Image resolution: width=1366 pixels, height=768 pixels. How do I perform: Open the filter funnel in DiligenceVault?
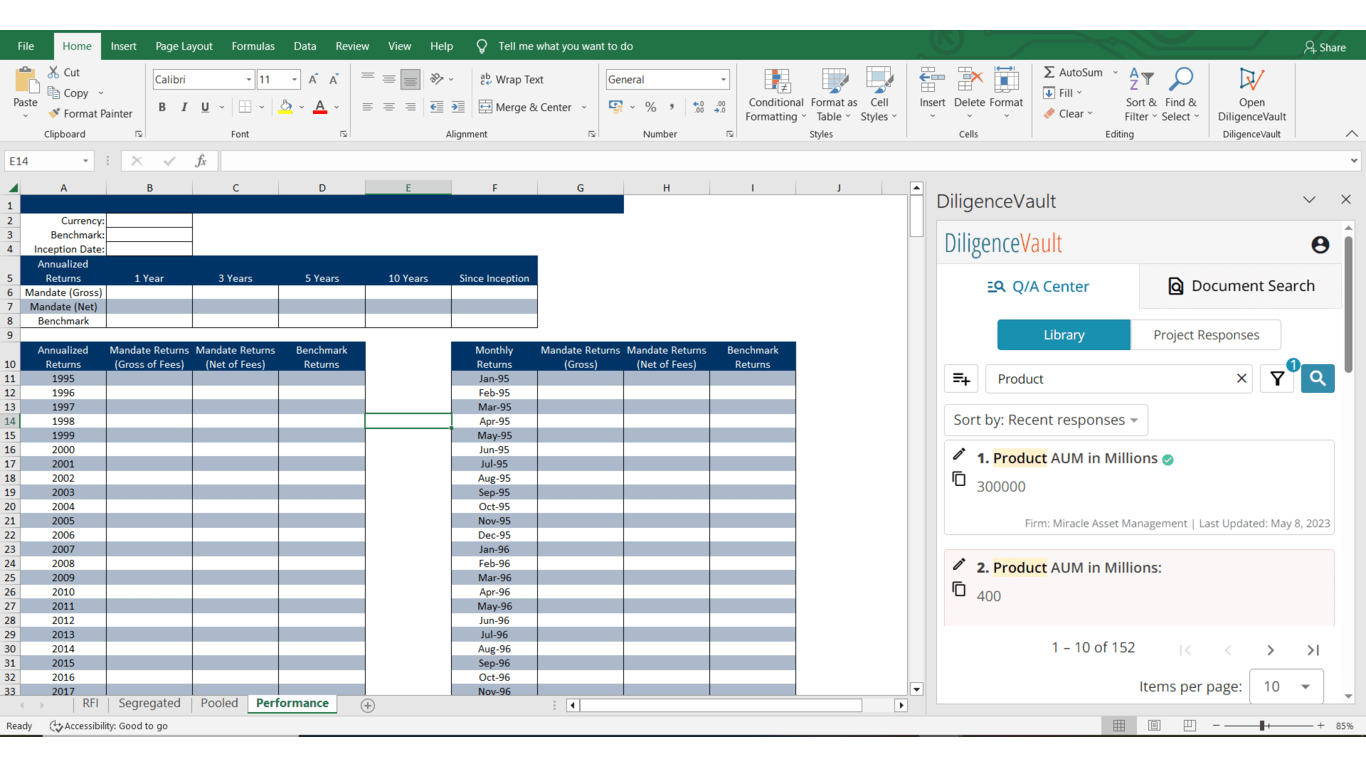click(1277, 379)
